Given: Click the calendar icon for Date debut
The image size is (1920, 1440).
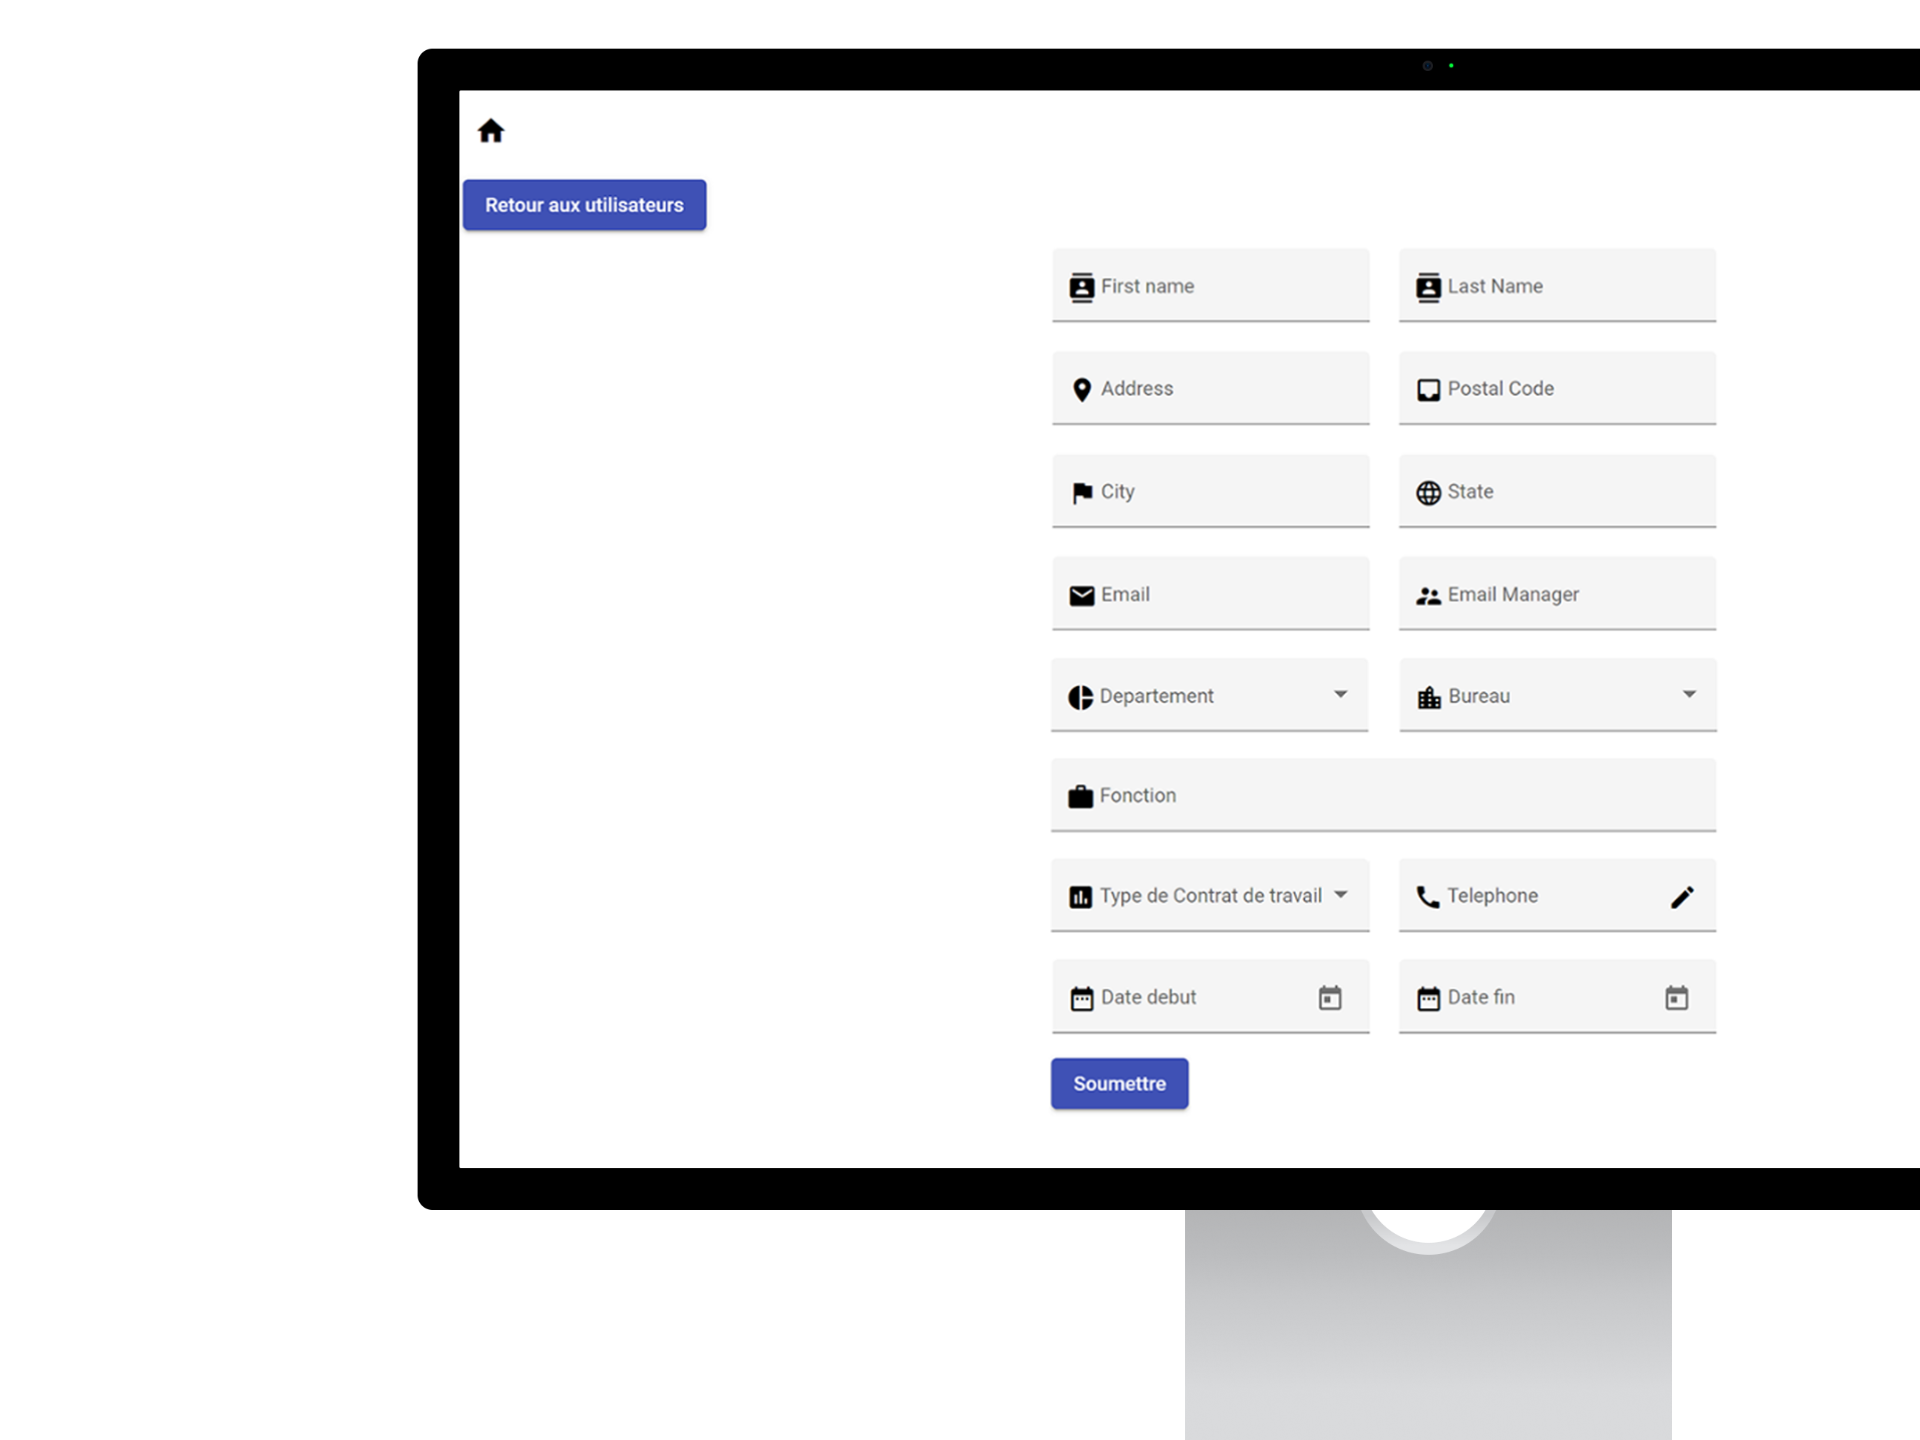Looking at the screenshot, I should (x=1330, y=997).
